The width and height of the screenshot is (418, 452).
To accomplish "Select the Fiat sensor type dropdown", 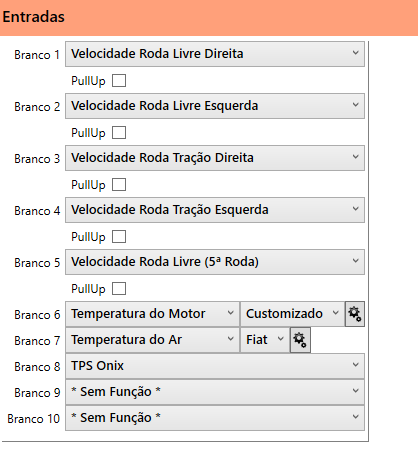I will [265, 340].
